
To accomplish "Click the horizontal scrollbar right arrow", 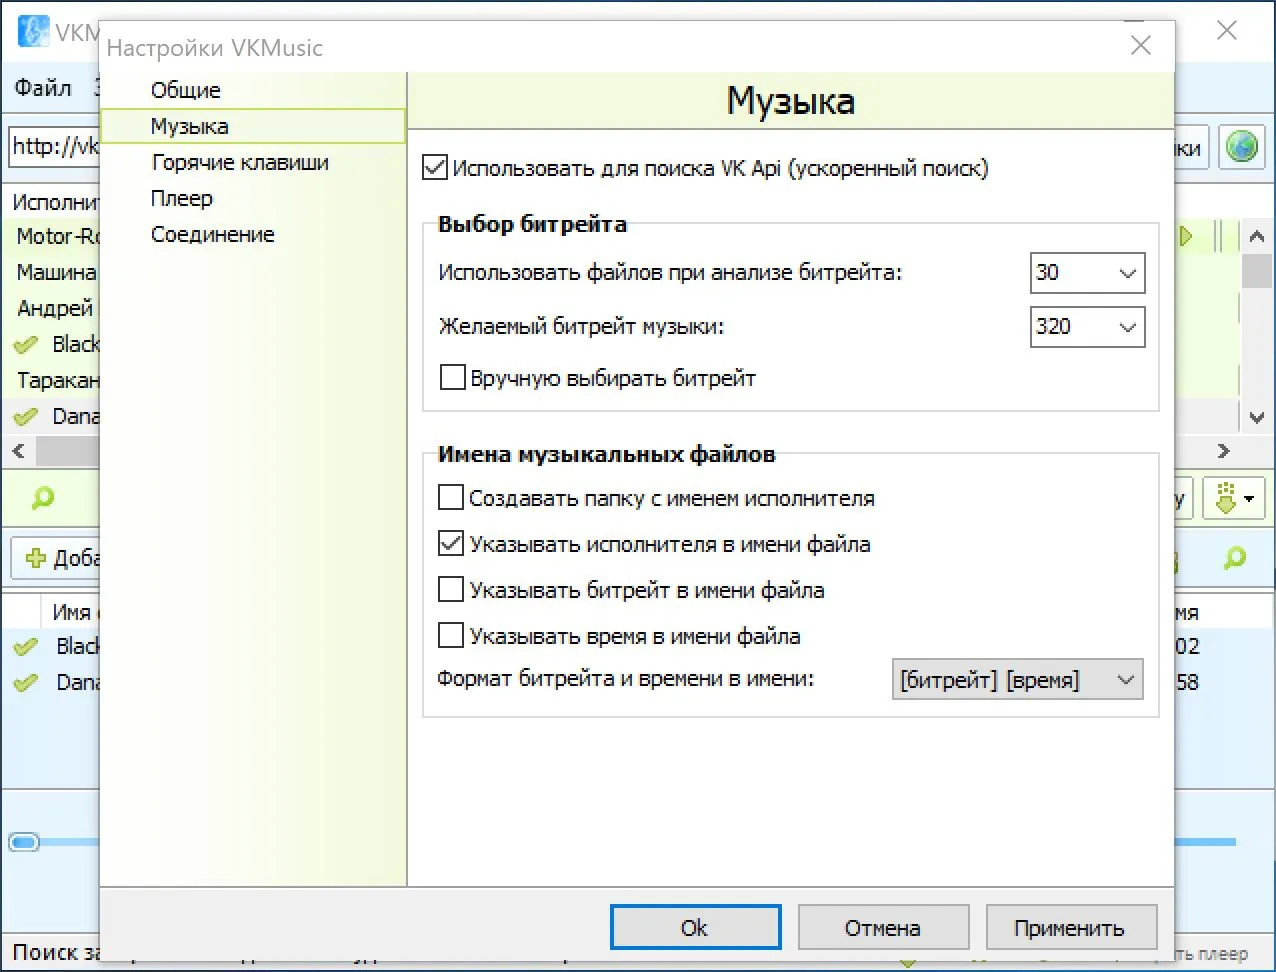I will [1223, 451].
